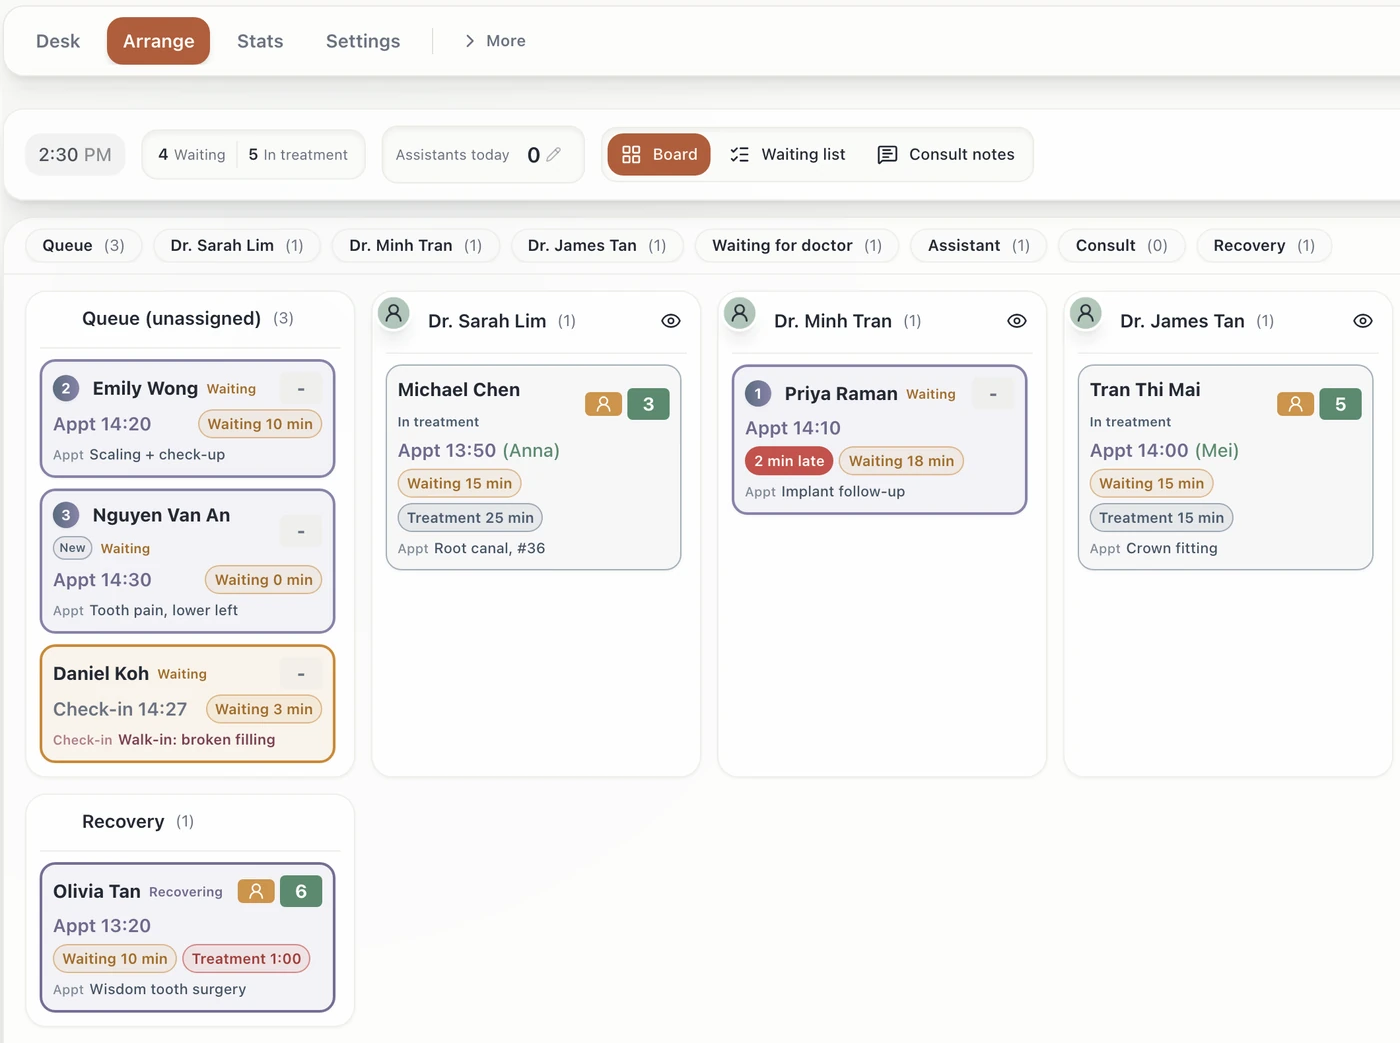
Task: Open the Desk tab
Action: pyautogui.click(x=58, y=41)
